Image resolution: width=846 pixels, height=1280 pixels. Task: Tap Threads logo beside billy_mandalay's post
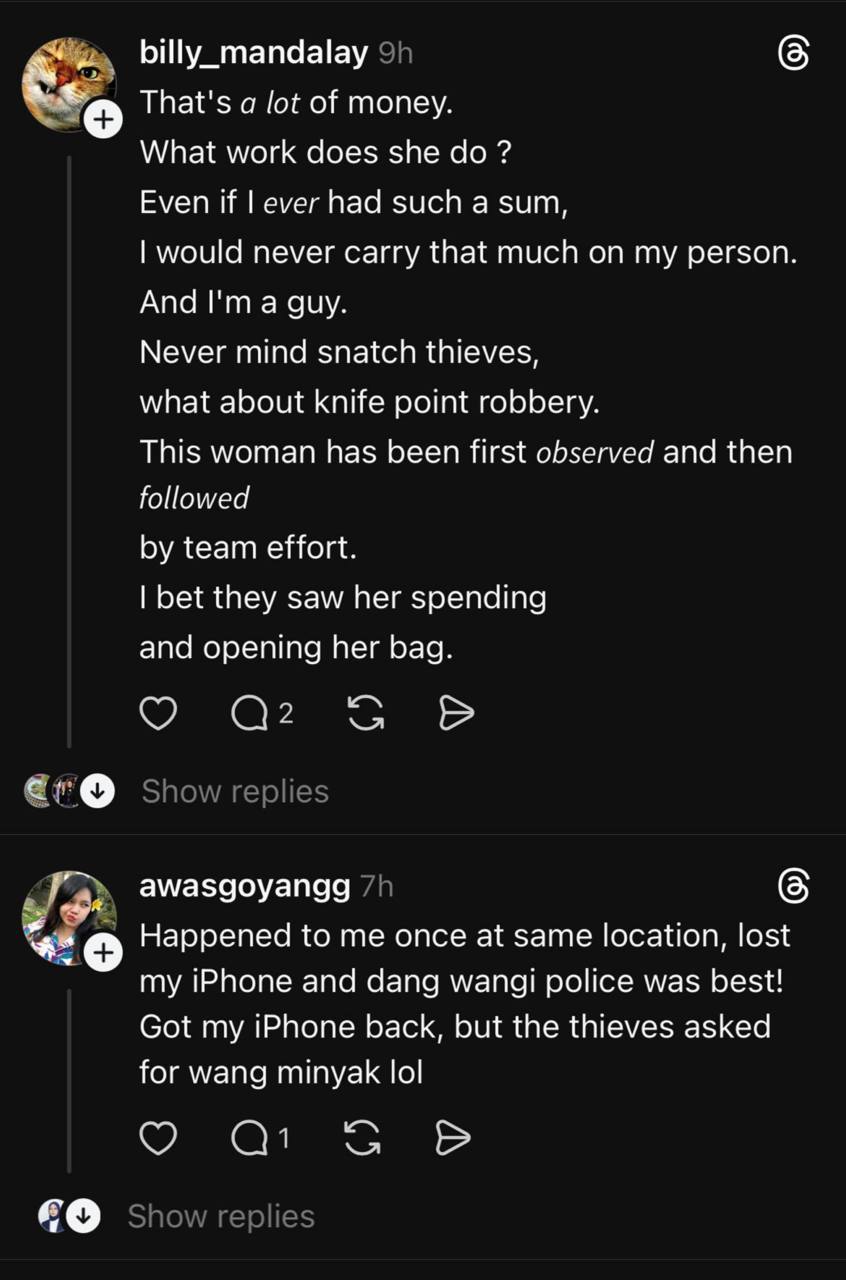(x=793, y=54)
